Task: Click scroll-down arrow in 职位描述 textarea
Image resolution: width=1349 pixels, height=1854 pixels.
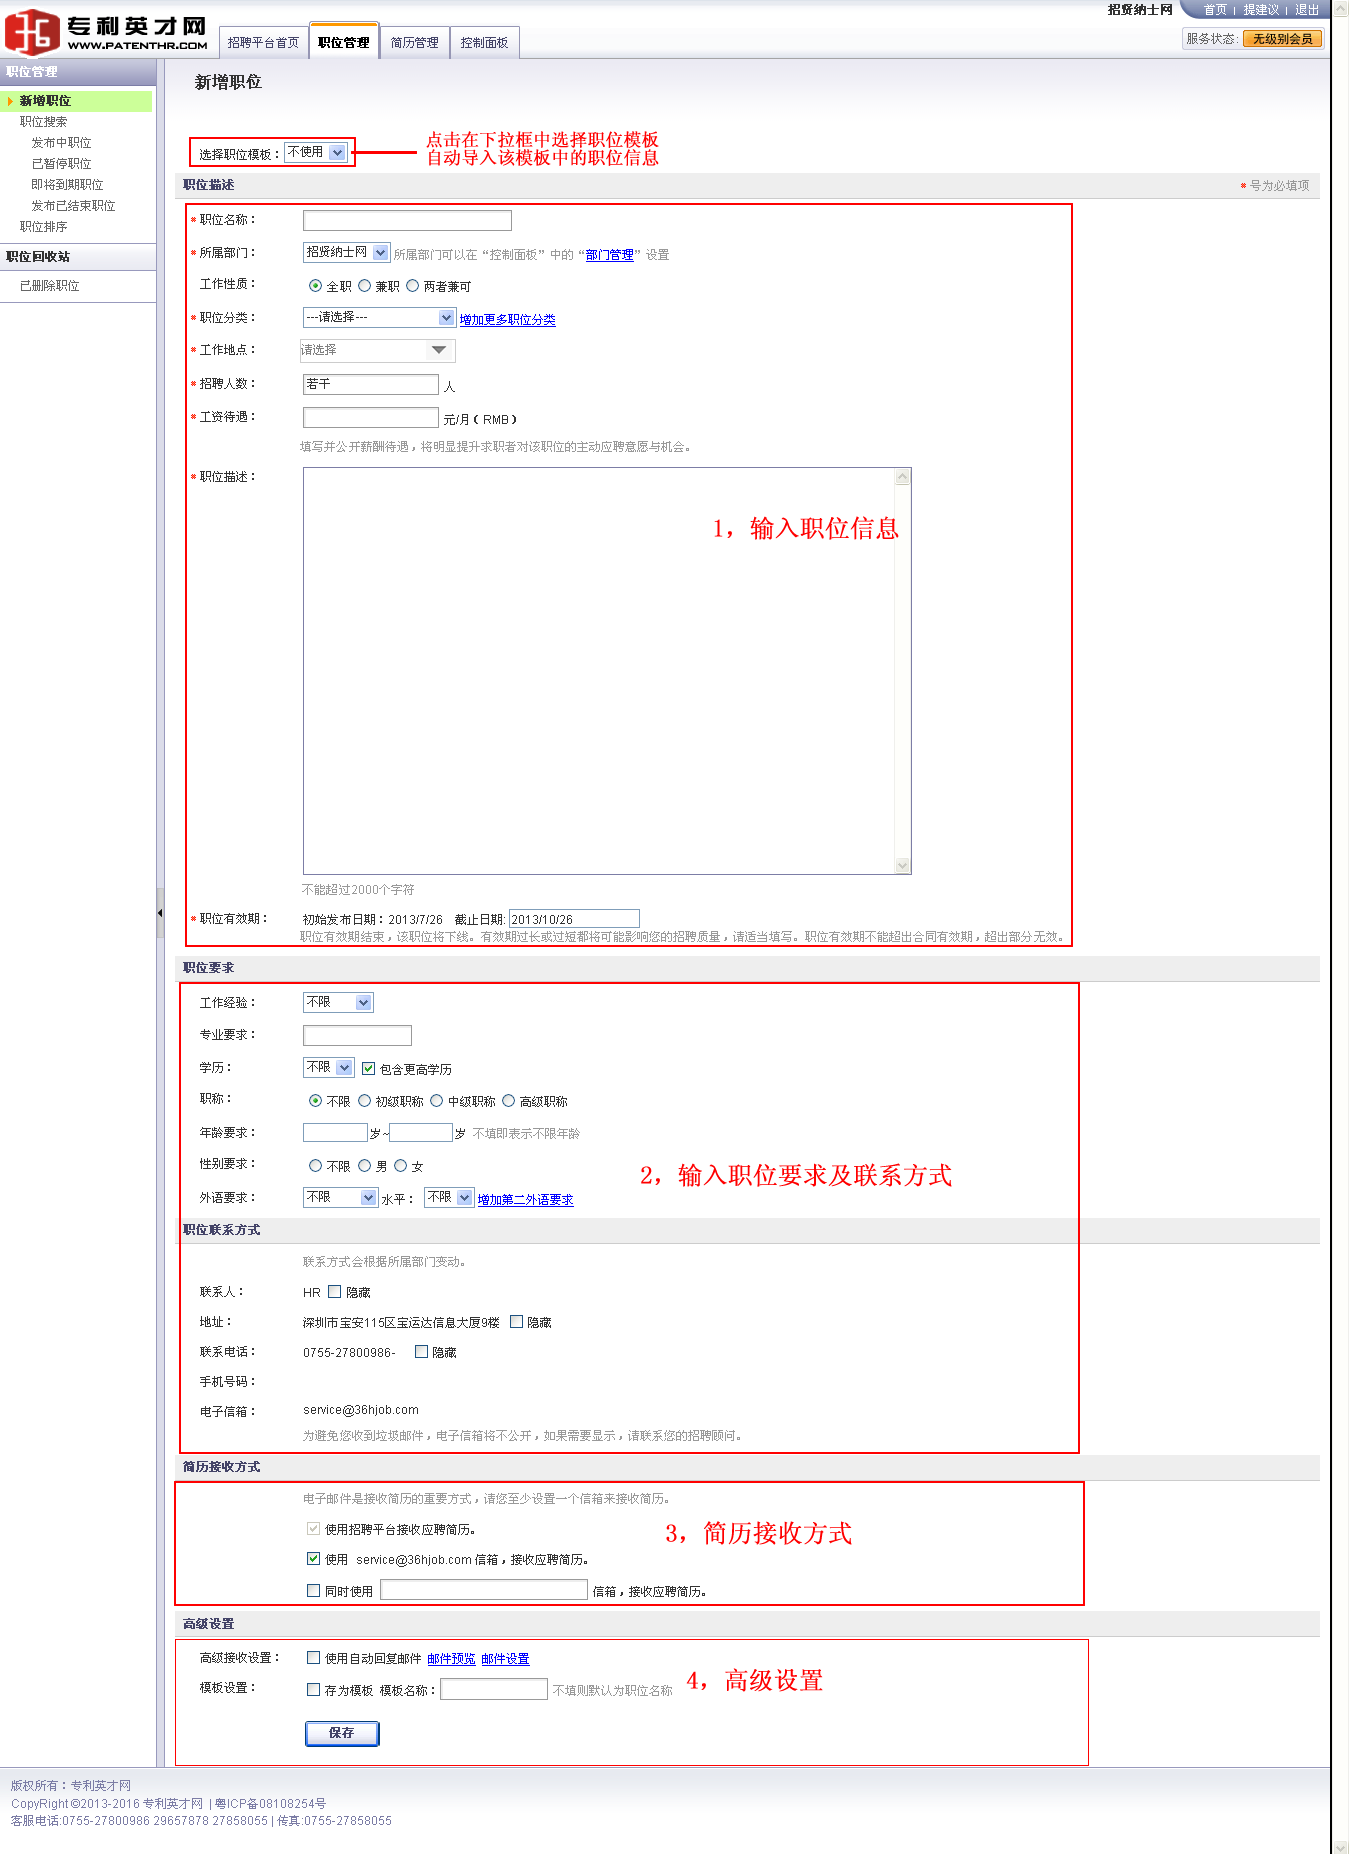Action: 902,865
